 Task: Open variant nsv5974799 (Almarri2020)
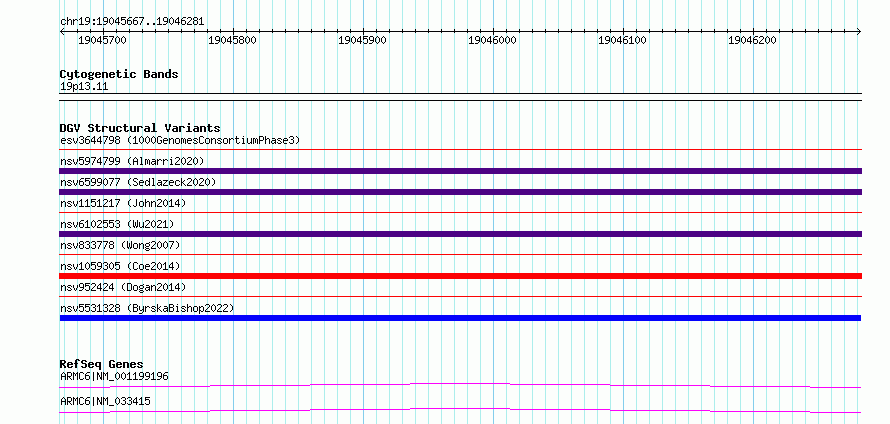132,161
